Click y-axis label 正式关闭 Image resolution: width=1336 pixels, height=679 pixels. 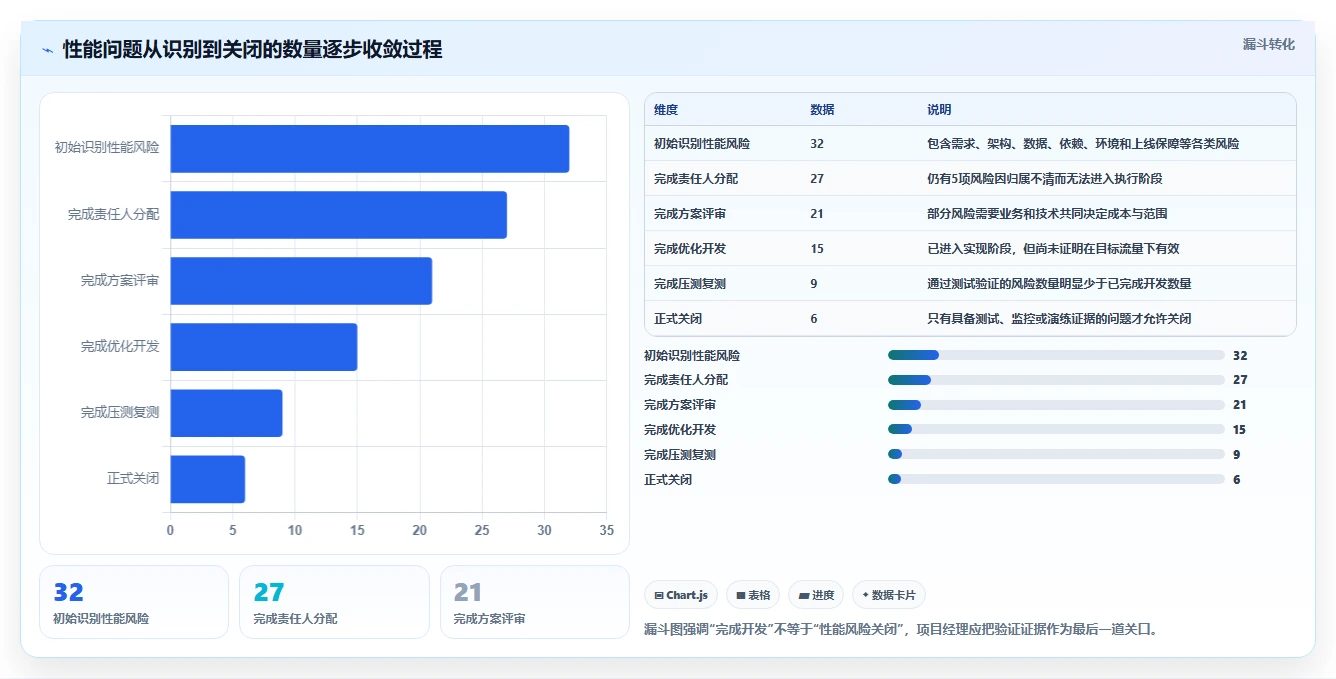coord(133,479)
